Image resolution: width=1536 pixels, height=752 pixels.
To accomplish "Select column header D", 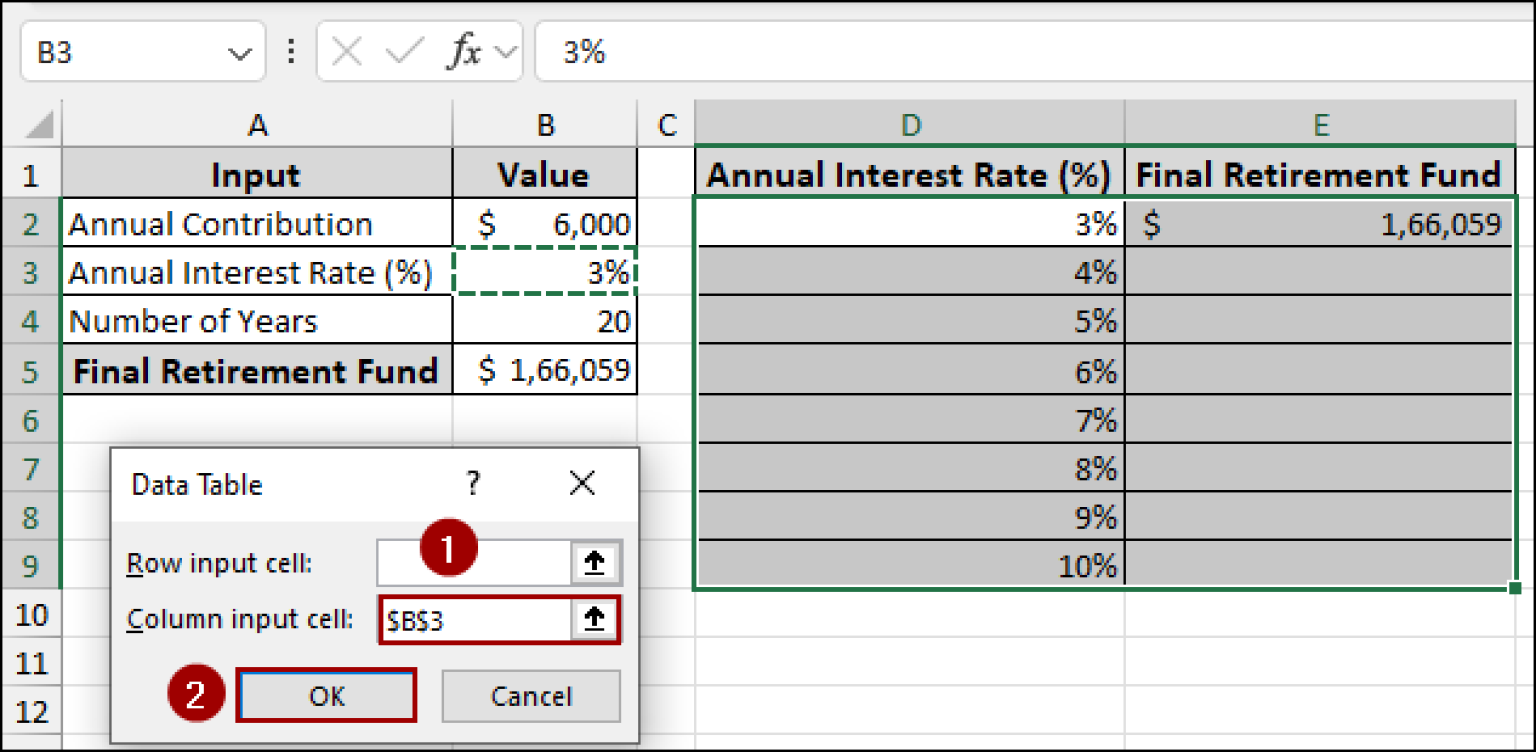I will coord(911,125).
